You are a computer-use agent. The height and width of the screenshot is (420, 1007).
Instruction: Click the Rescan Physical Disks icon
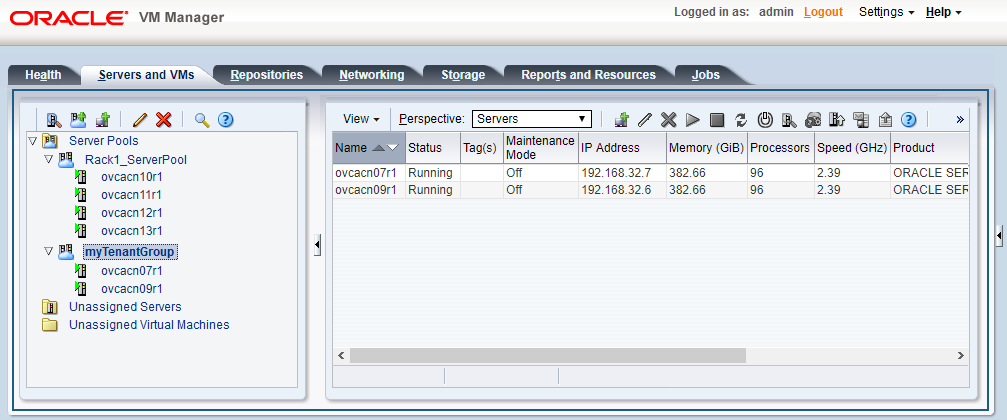click(x=813, y=119)
